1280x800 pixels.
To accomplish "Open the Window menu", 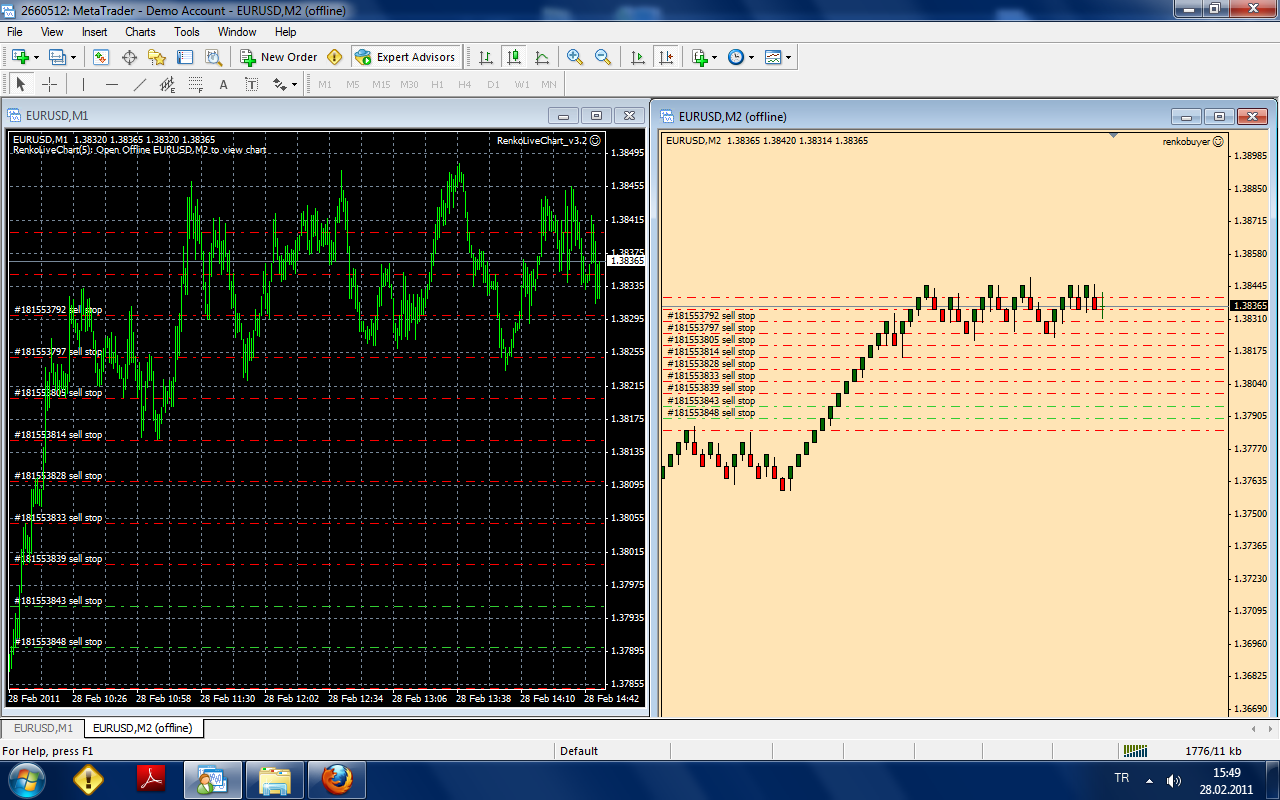I will pos(237,32).
